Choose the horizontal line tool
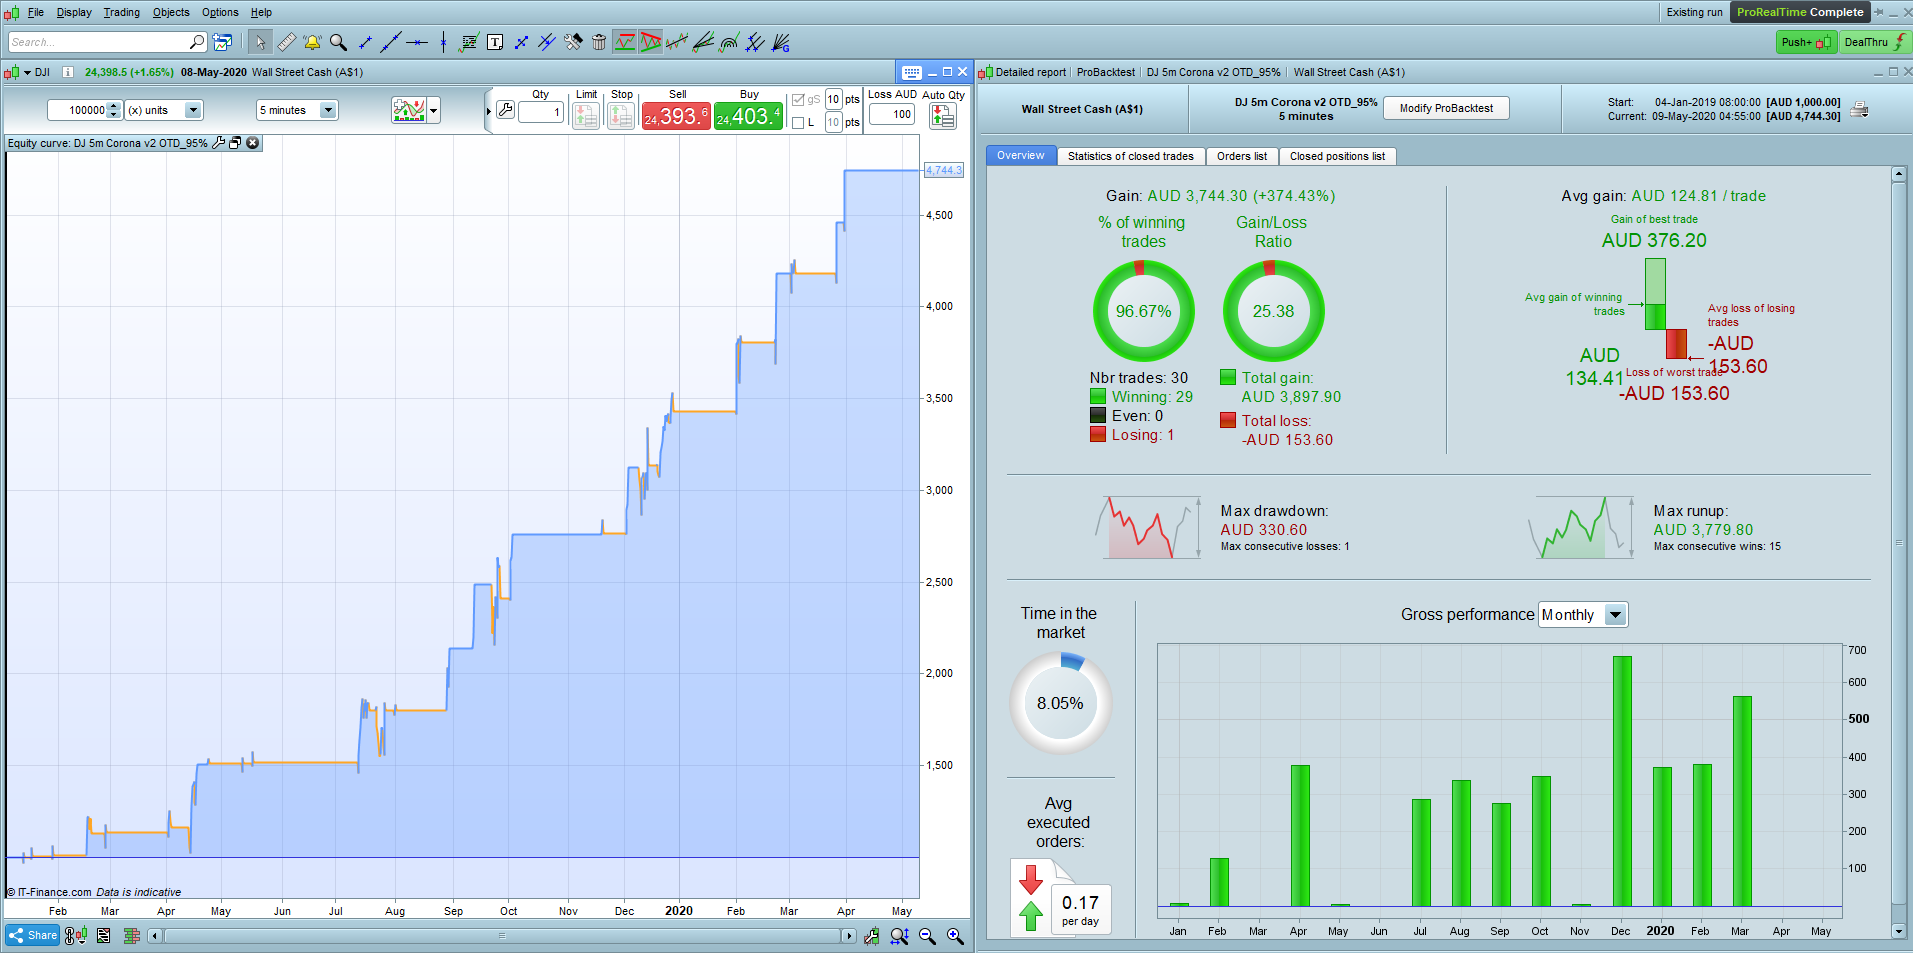This screenshot has width=1913, height=953. (417, 42)
